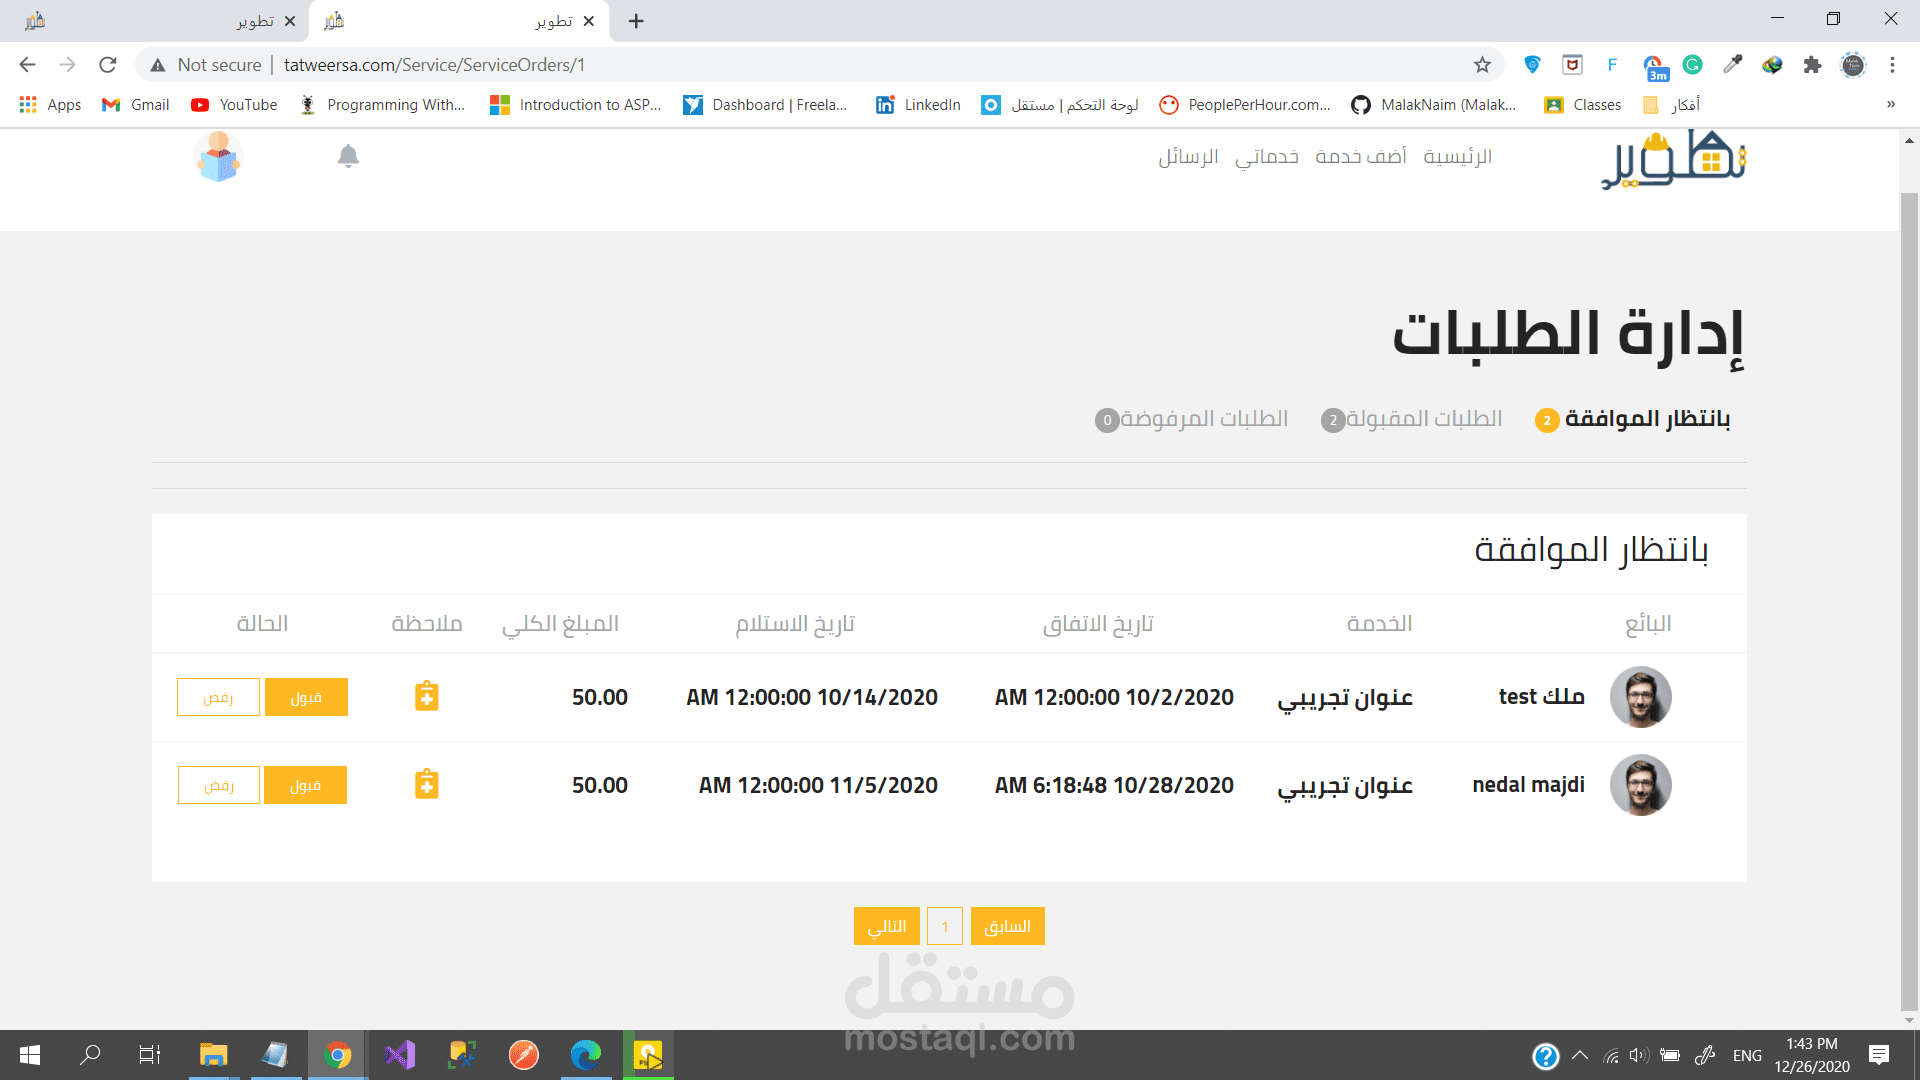The width and height of the screenshot is (1920, 1080).
Task: Show hidden system tray icons
Action: click(x=1580, y=1055)
